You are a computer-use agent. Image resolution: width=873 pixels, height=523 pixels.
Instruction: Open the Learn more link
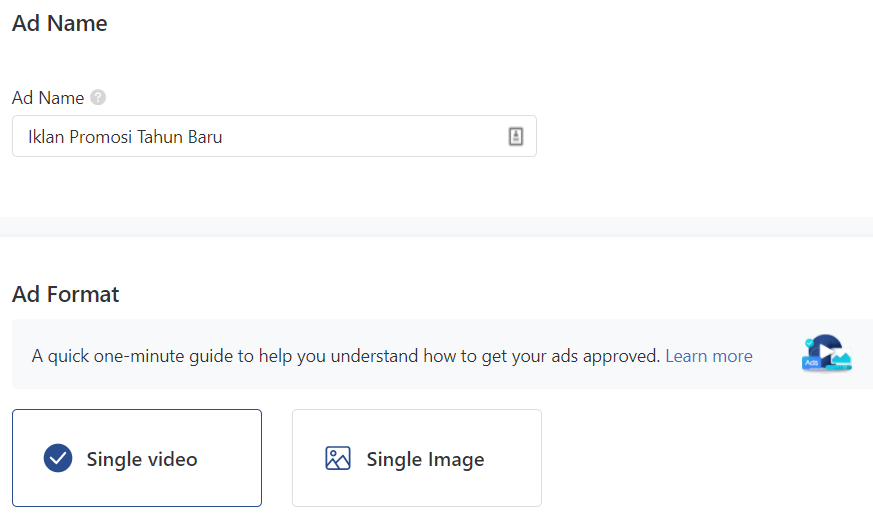pos(709,356)
